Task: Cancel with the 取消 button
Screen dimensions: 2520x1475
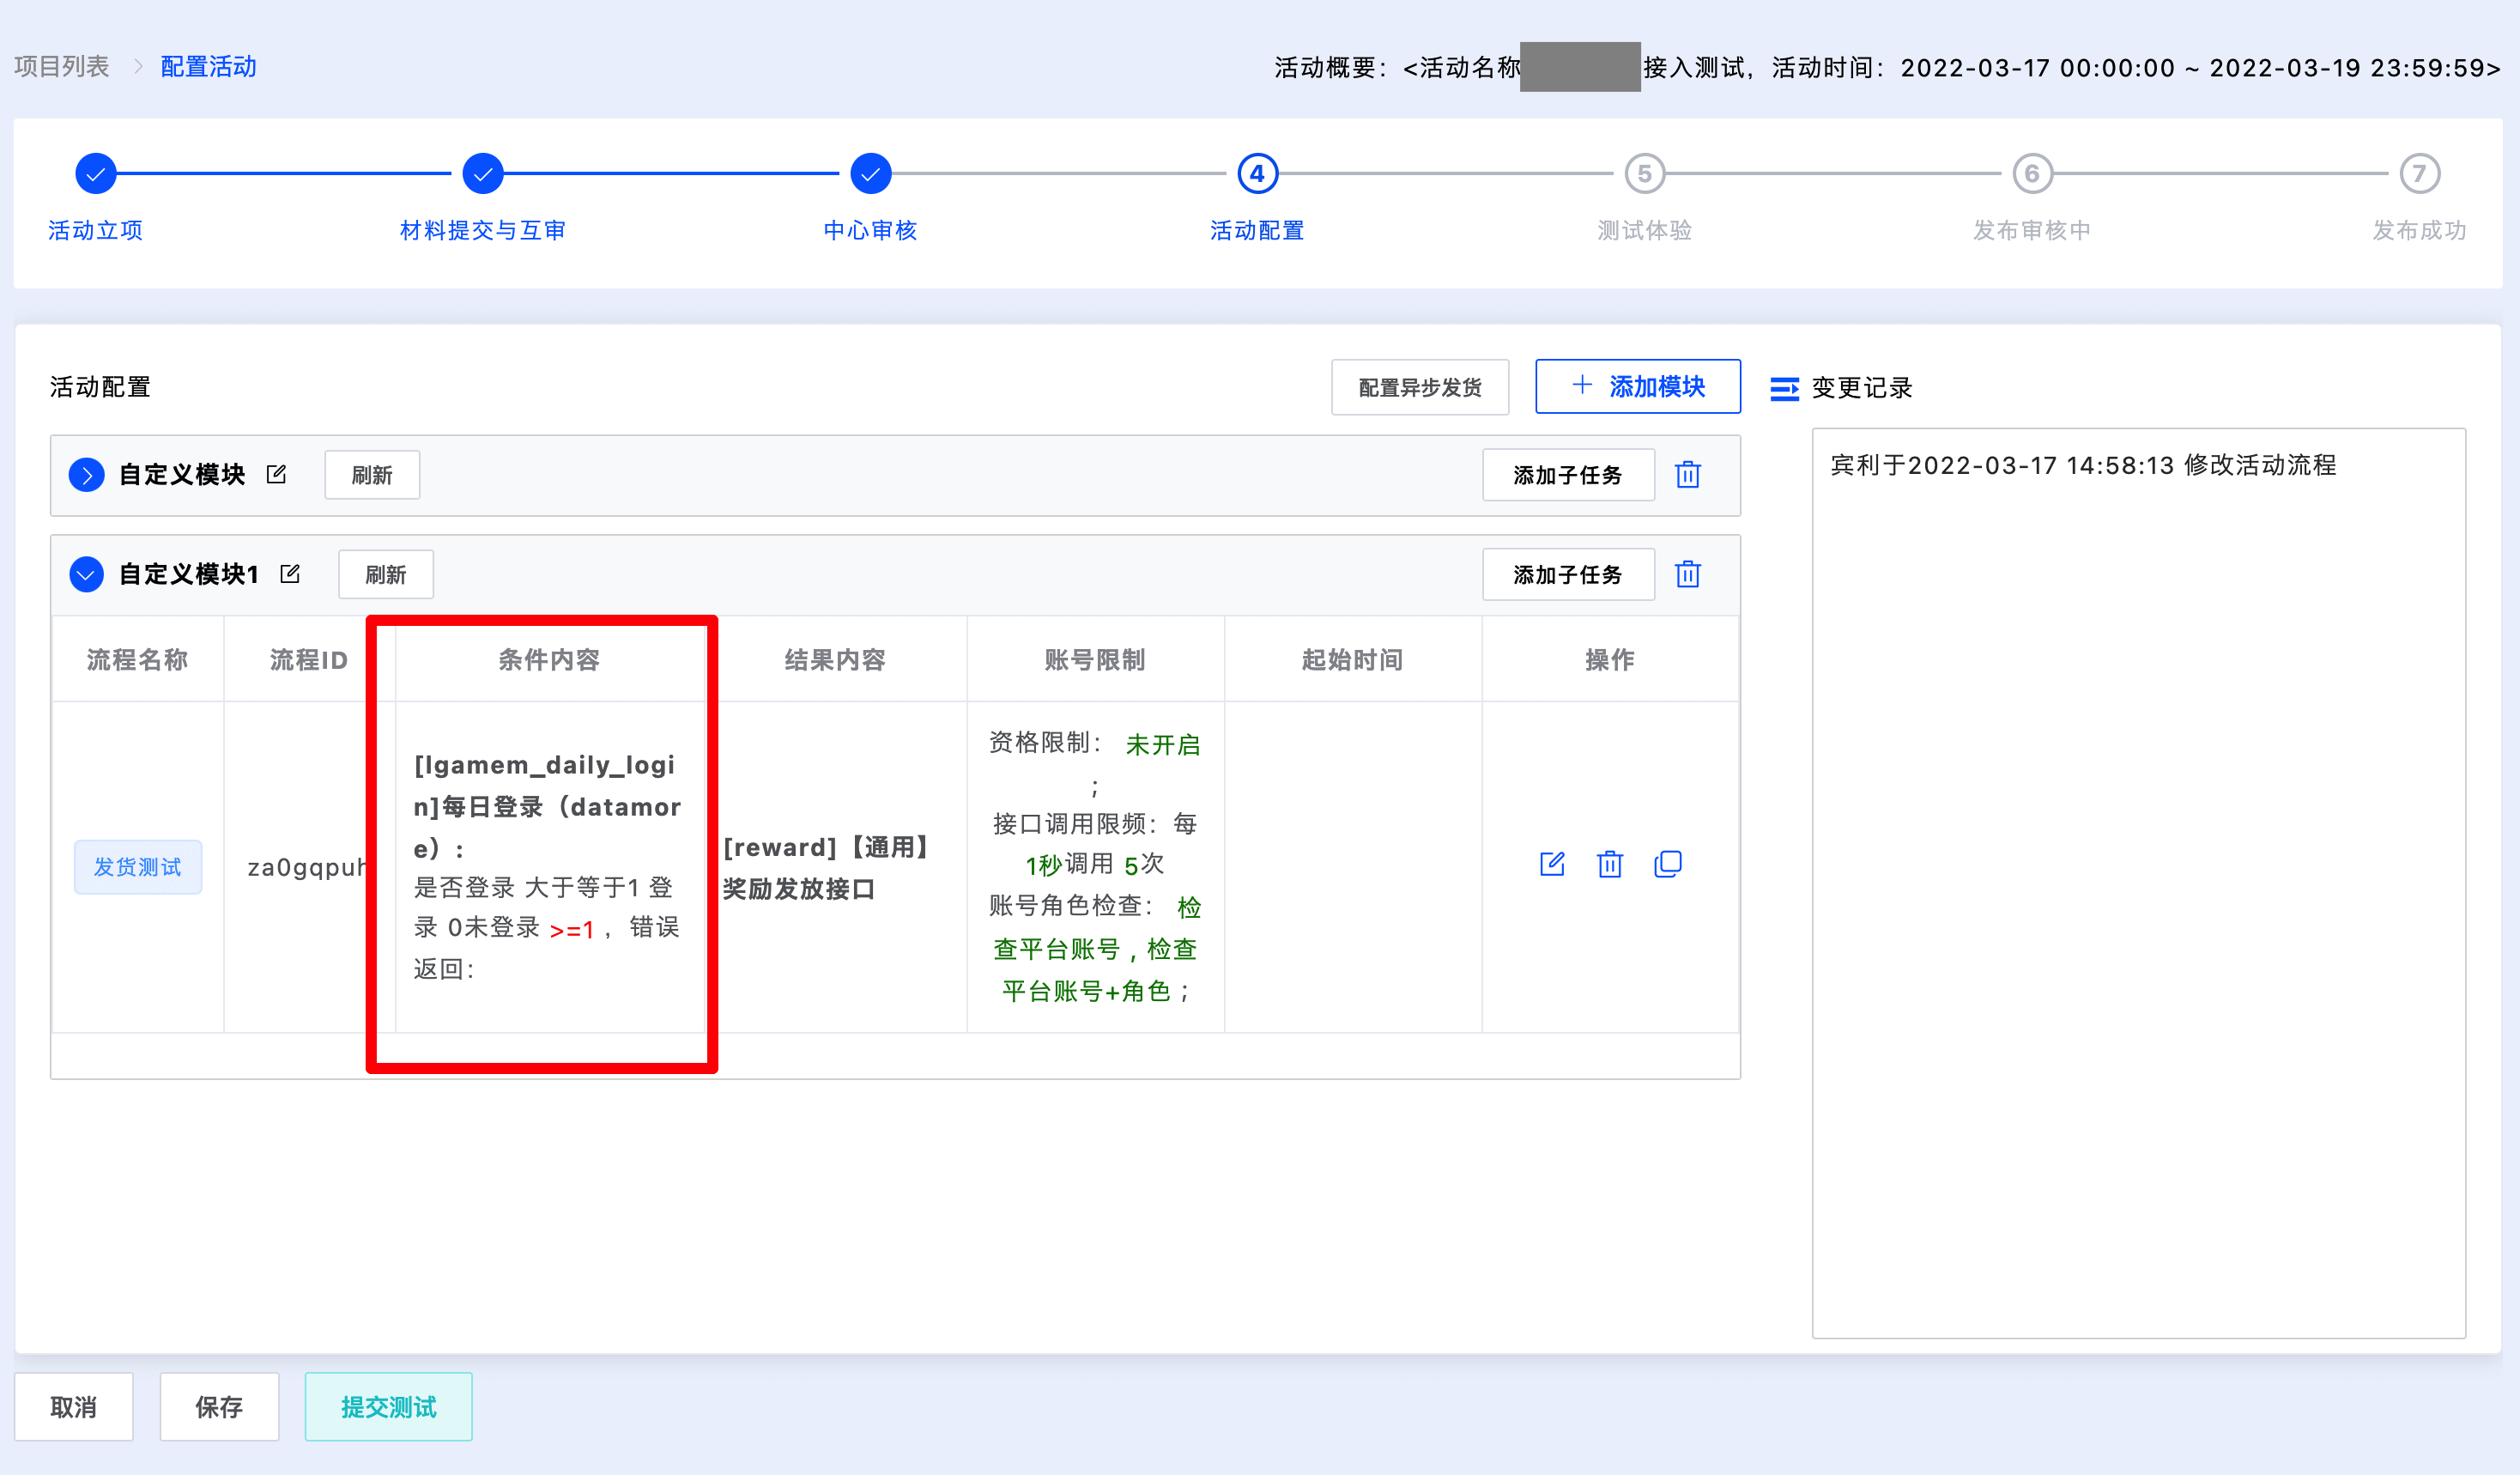Action: tap(73, 1407)
